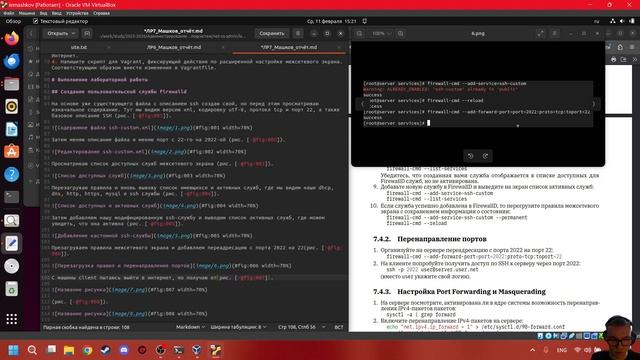This screenshot has height=360, width=640.
Task: Open VirtualBox Ввод menu
Action: click(x=56, y=13)
